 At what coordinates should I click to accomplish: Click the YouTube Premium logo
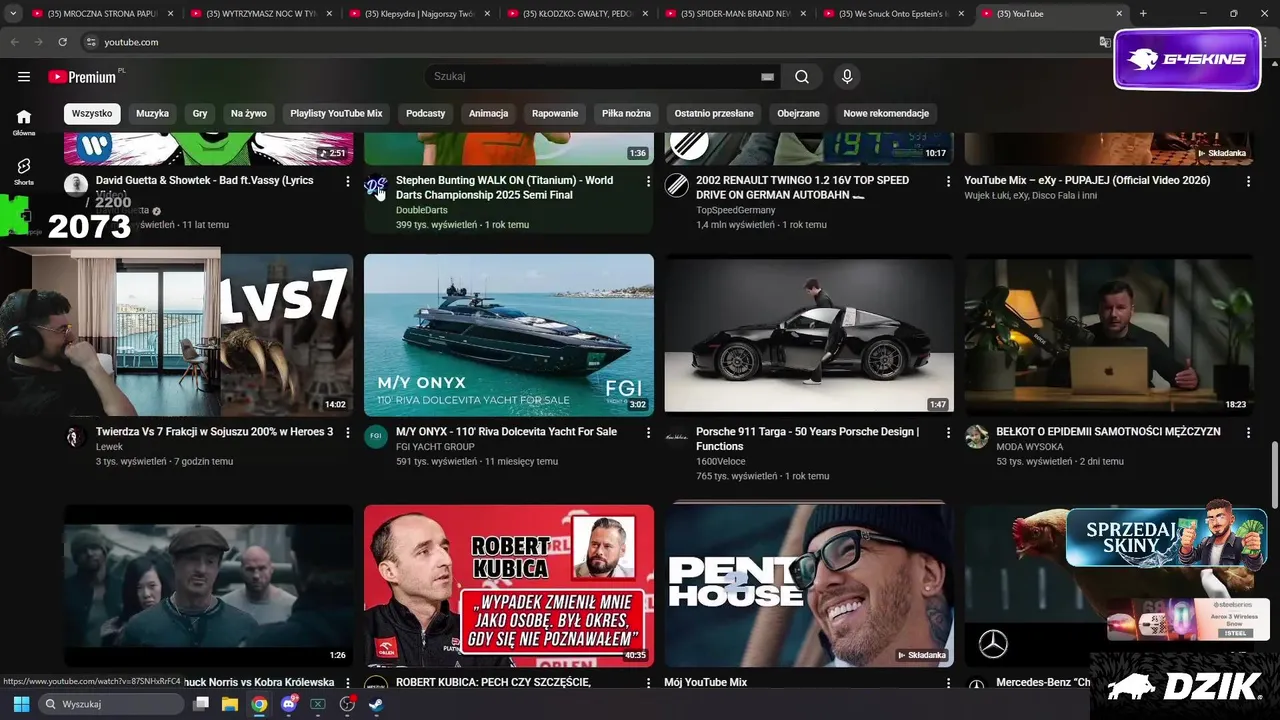click(82, 77)
